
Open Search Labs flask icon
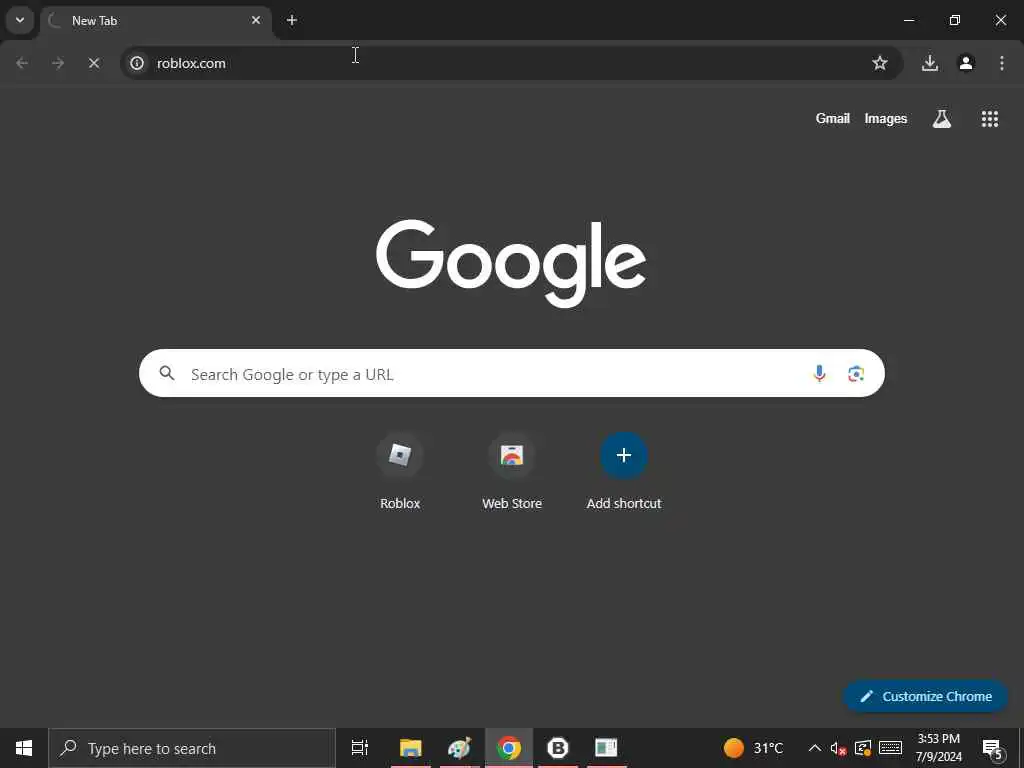coord(942,118)
